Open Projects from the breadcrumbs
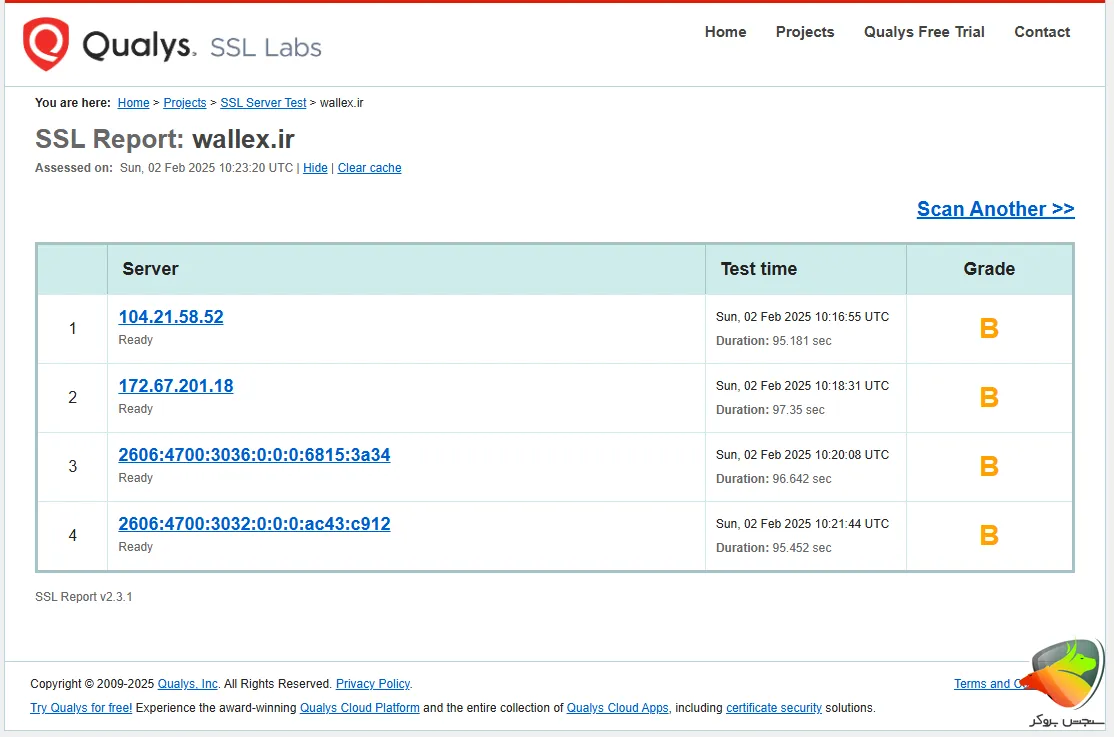The width and height of the screenshot is (1114, 737). click(184, 102)
